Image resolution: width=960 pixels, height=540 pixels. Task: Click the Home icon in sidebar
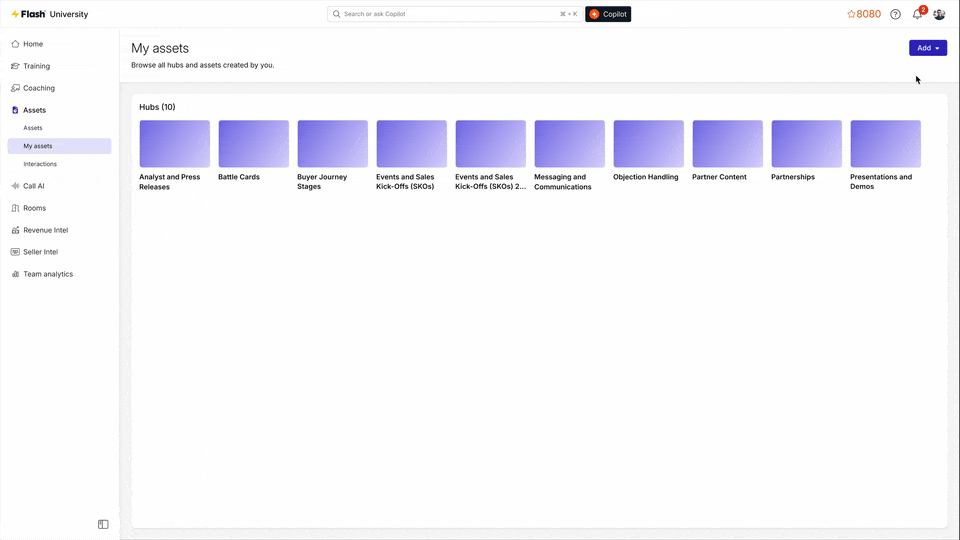point(15,44)
